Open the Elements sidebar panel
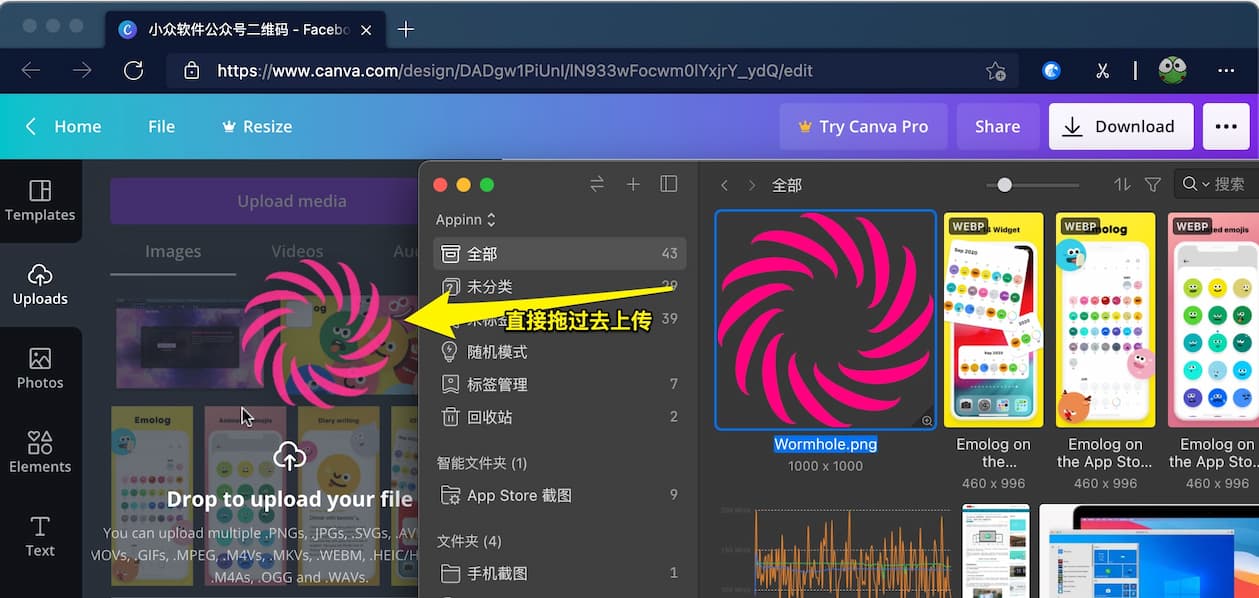 pos(40,452)
